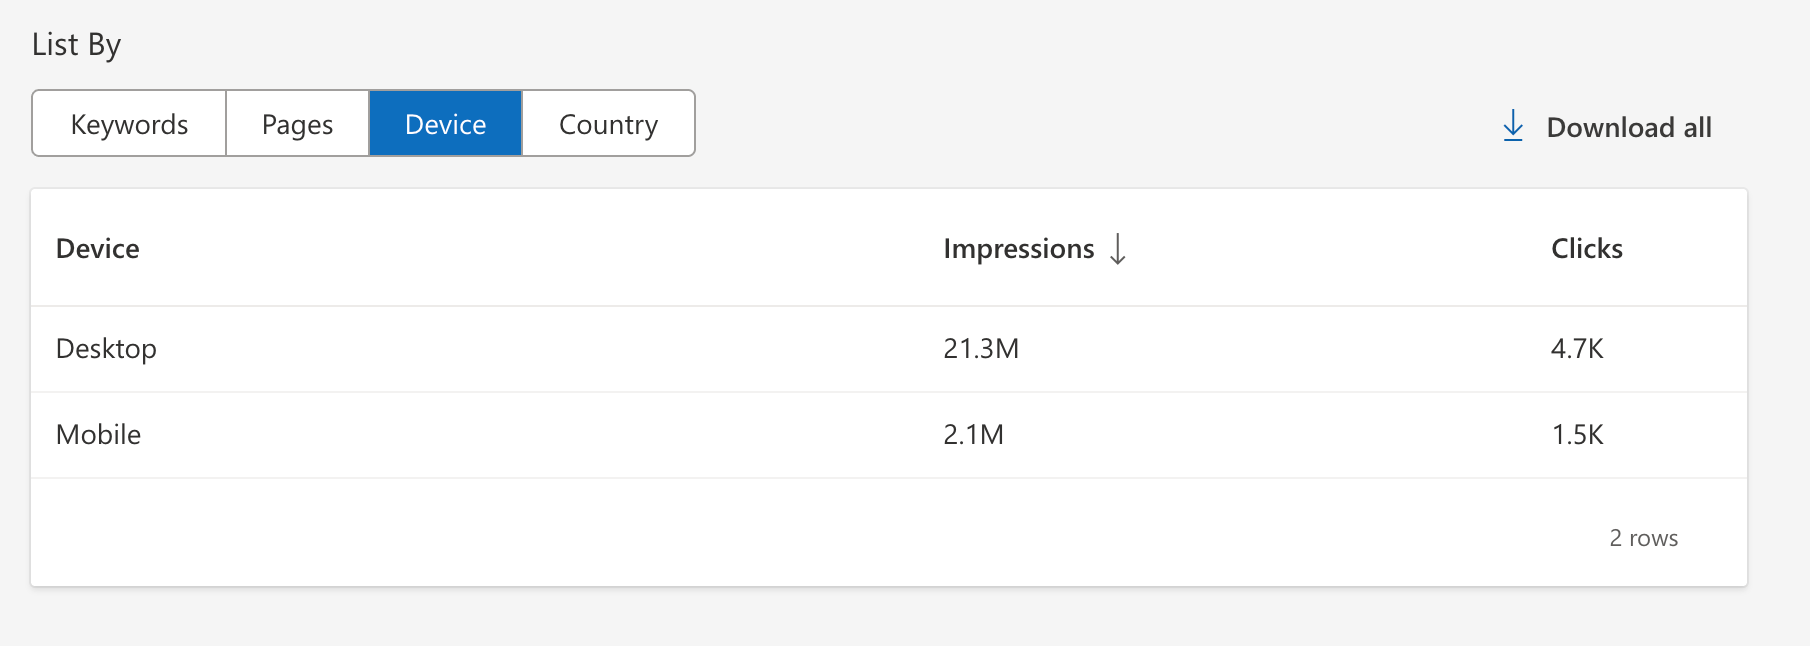Click the empty area of Mobile row

550,435
